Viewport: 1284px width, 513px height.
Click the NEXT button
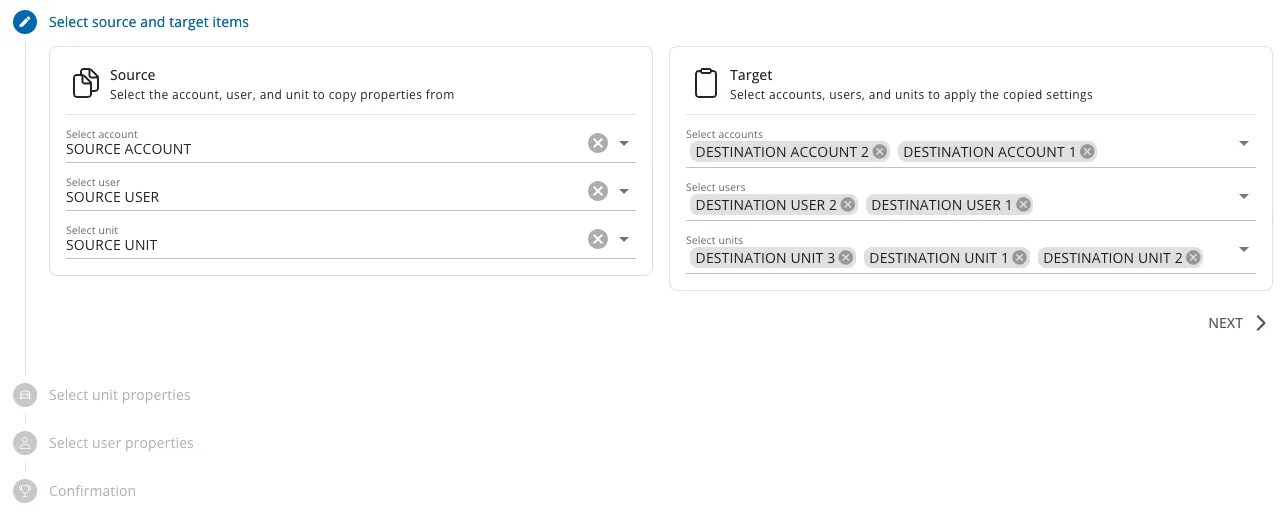pos(1238,323)
